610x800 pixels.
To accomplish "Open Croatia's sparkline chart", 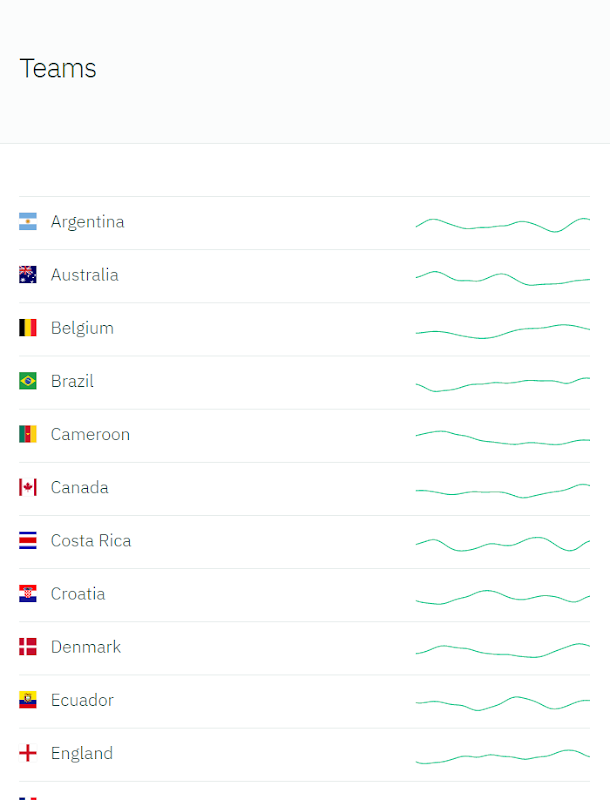I will [x=502, y=596].
